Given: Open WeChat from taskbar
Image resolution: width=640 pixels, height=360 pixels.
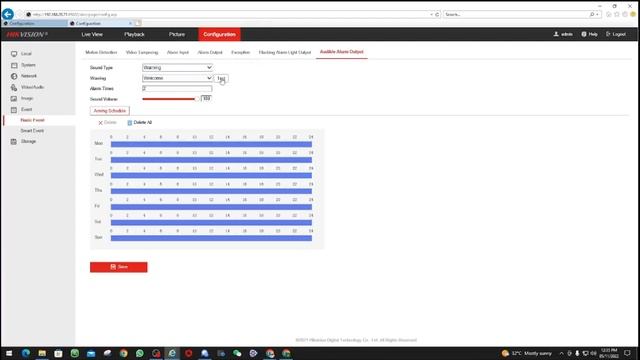Looking at the screenshot, I should pos(237,353).
